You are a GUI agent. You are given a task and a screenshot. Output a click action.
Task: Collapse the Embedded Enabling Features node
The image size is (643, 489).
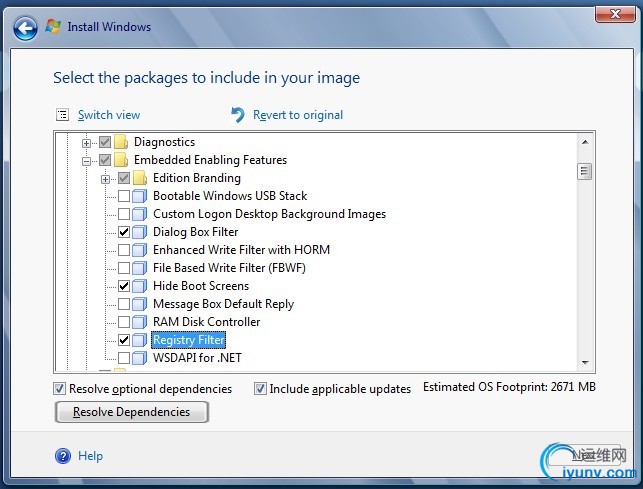point(86,161)
